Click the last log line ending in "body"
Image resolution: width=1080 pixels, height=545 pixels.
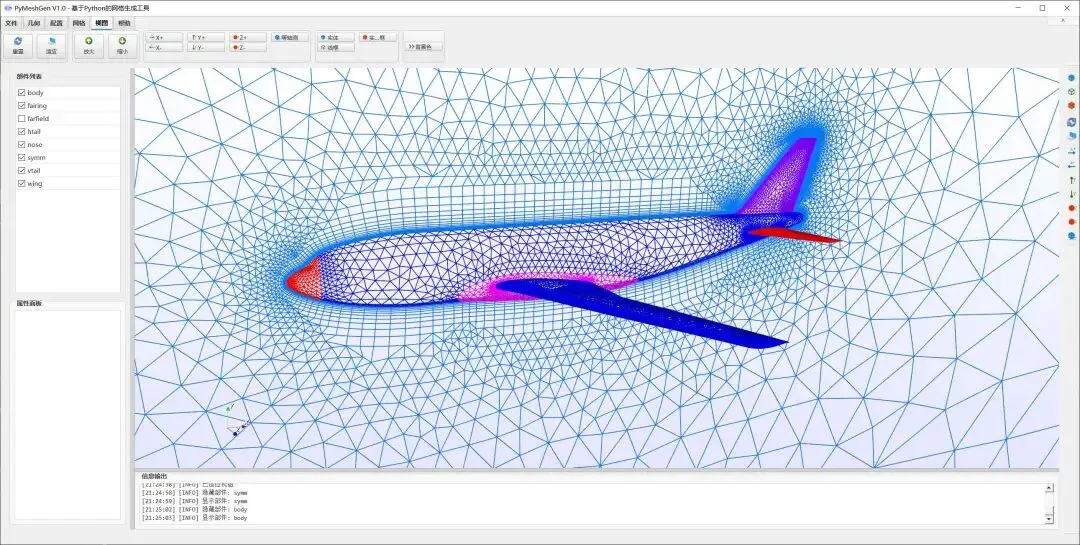click(x=194, y=517)
